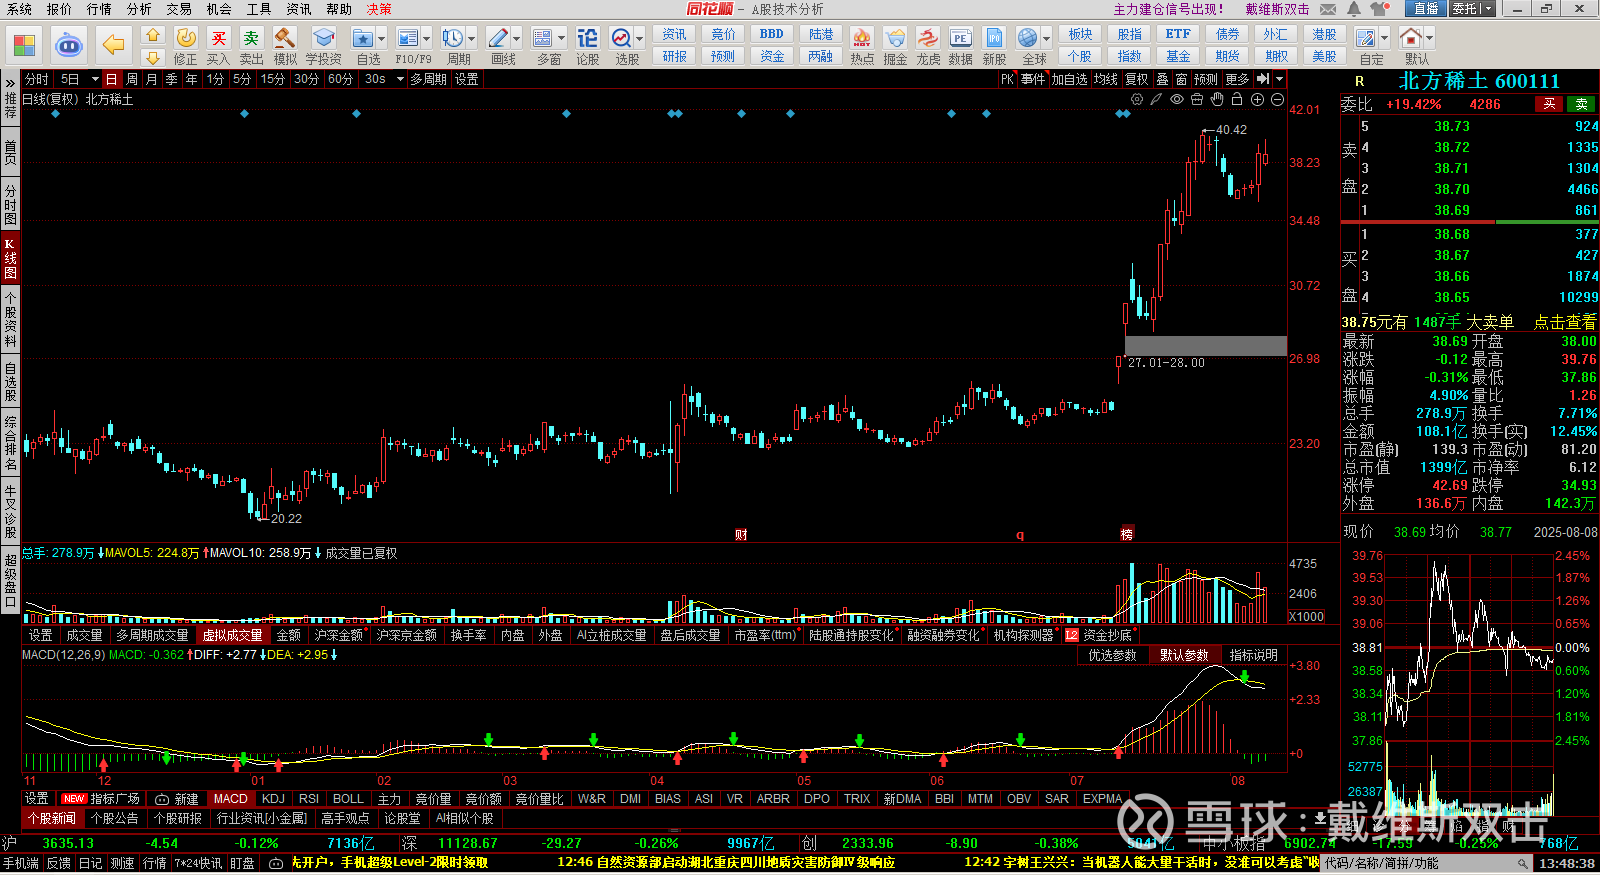Select the hand pan tool icon

(x=1217, y=99)
